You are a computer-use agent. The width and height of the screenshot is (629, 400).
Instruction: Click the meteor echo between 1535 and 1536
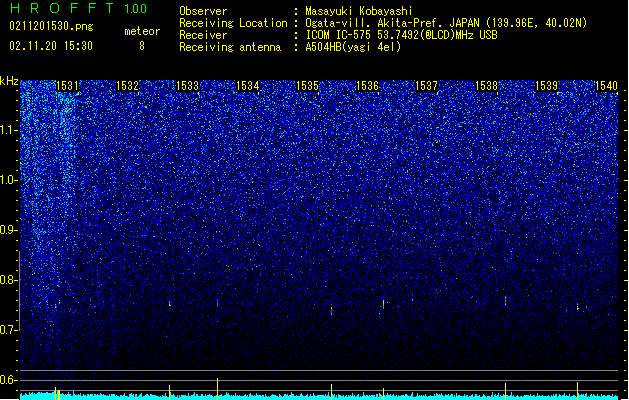332,310
